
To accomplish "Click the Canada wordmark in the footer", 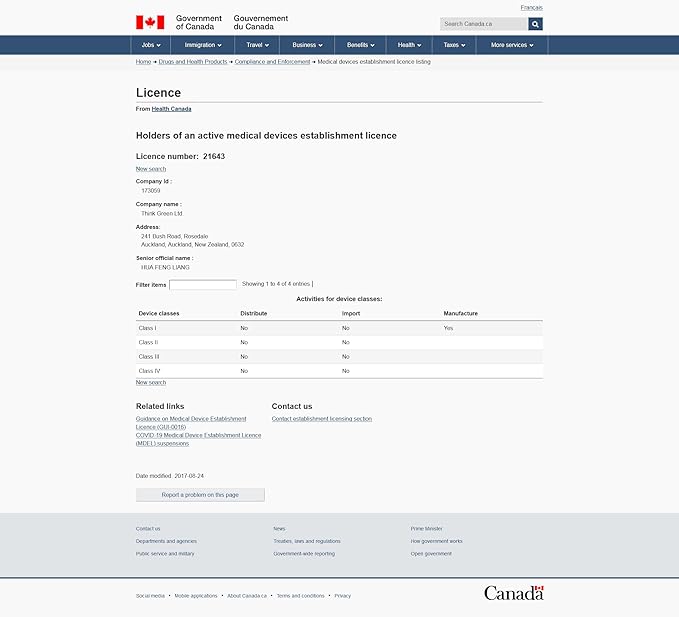I will click(513, 593).
